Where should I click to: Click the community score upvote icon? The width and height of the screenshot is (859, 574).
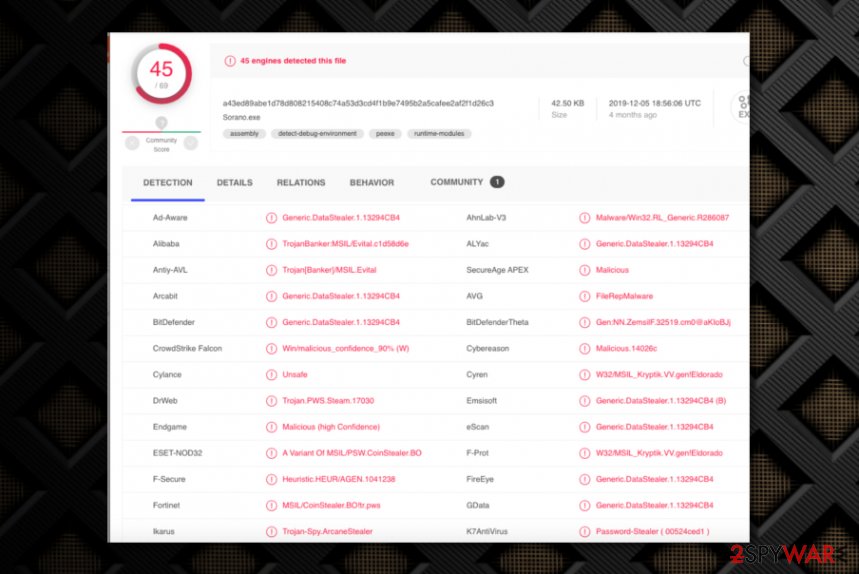click(191, 143)
